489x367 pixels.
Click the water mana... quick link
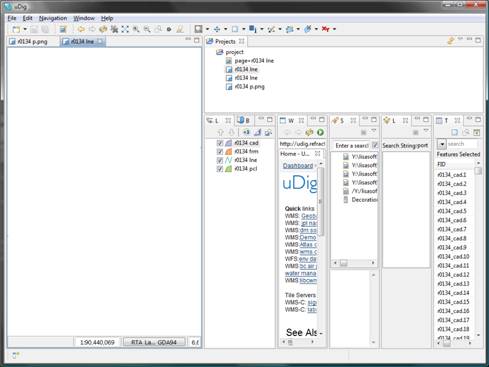(300, 273)
